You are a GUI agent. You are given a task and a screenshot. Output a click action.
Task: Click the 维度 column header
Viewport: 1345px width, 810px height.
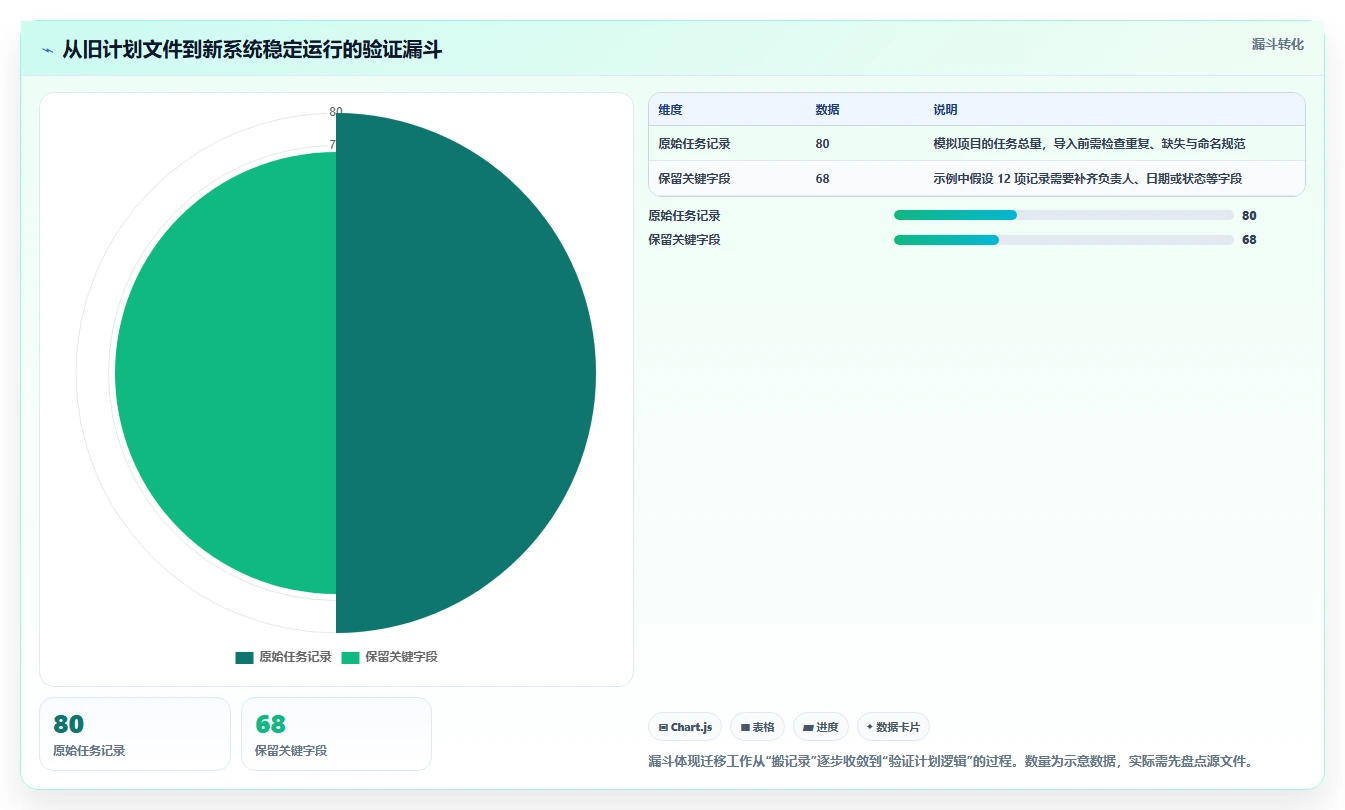(x=670, y=110)
